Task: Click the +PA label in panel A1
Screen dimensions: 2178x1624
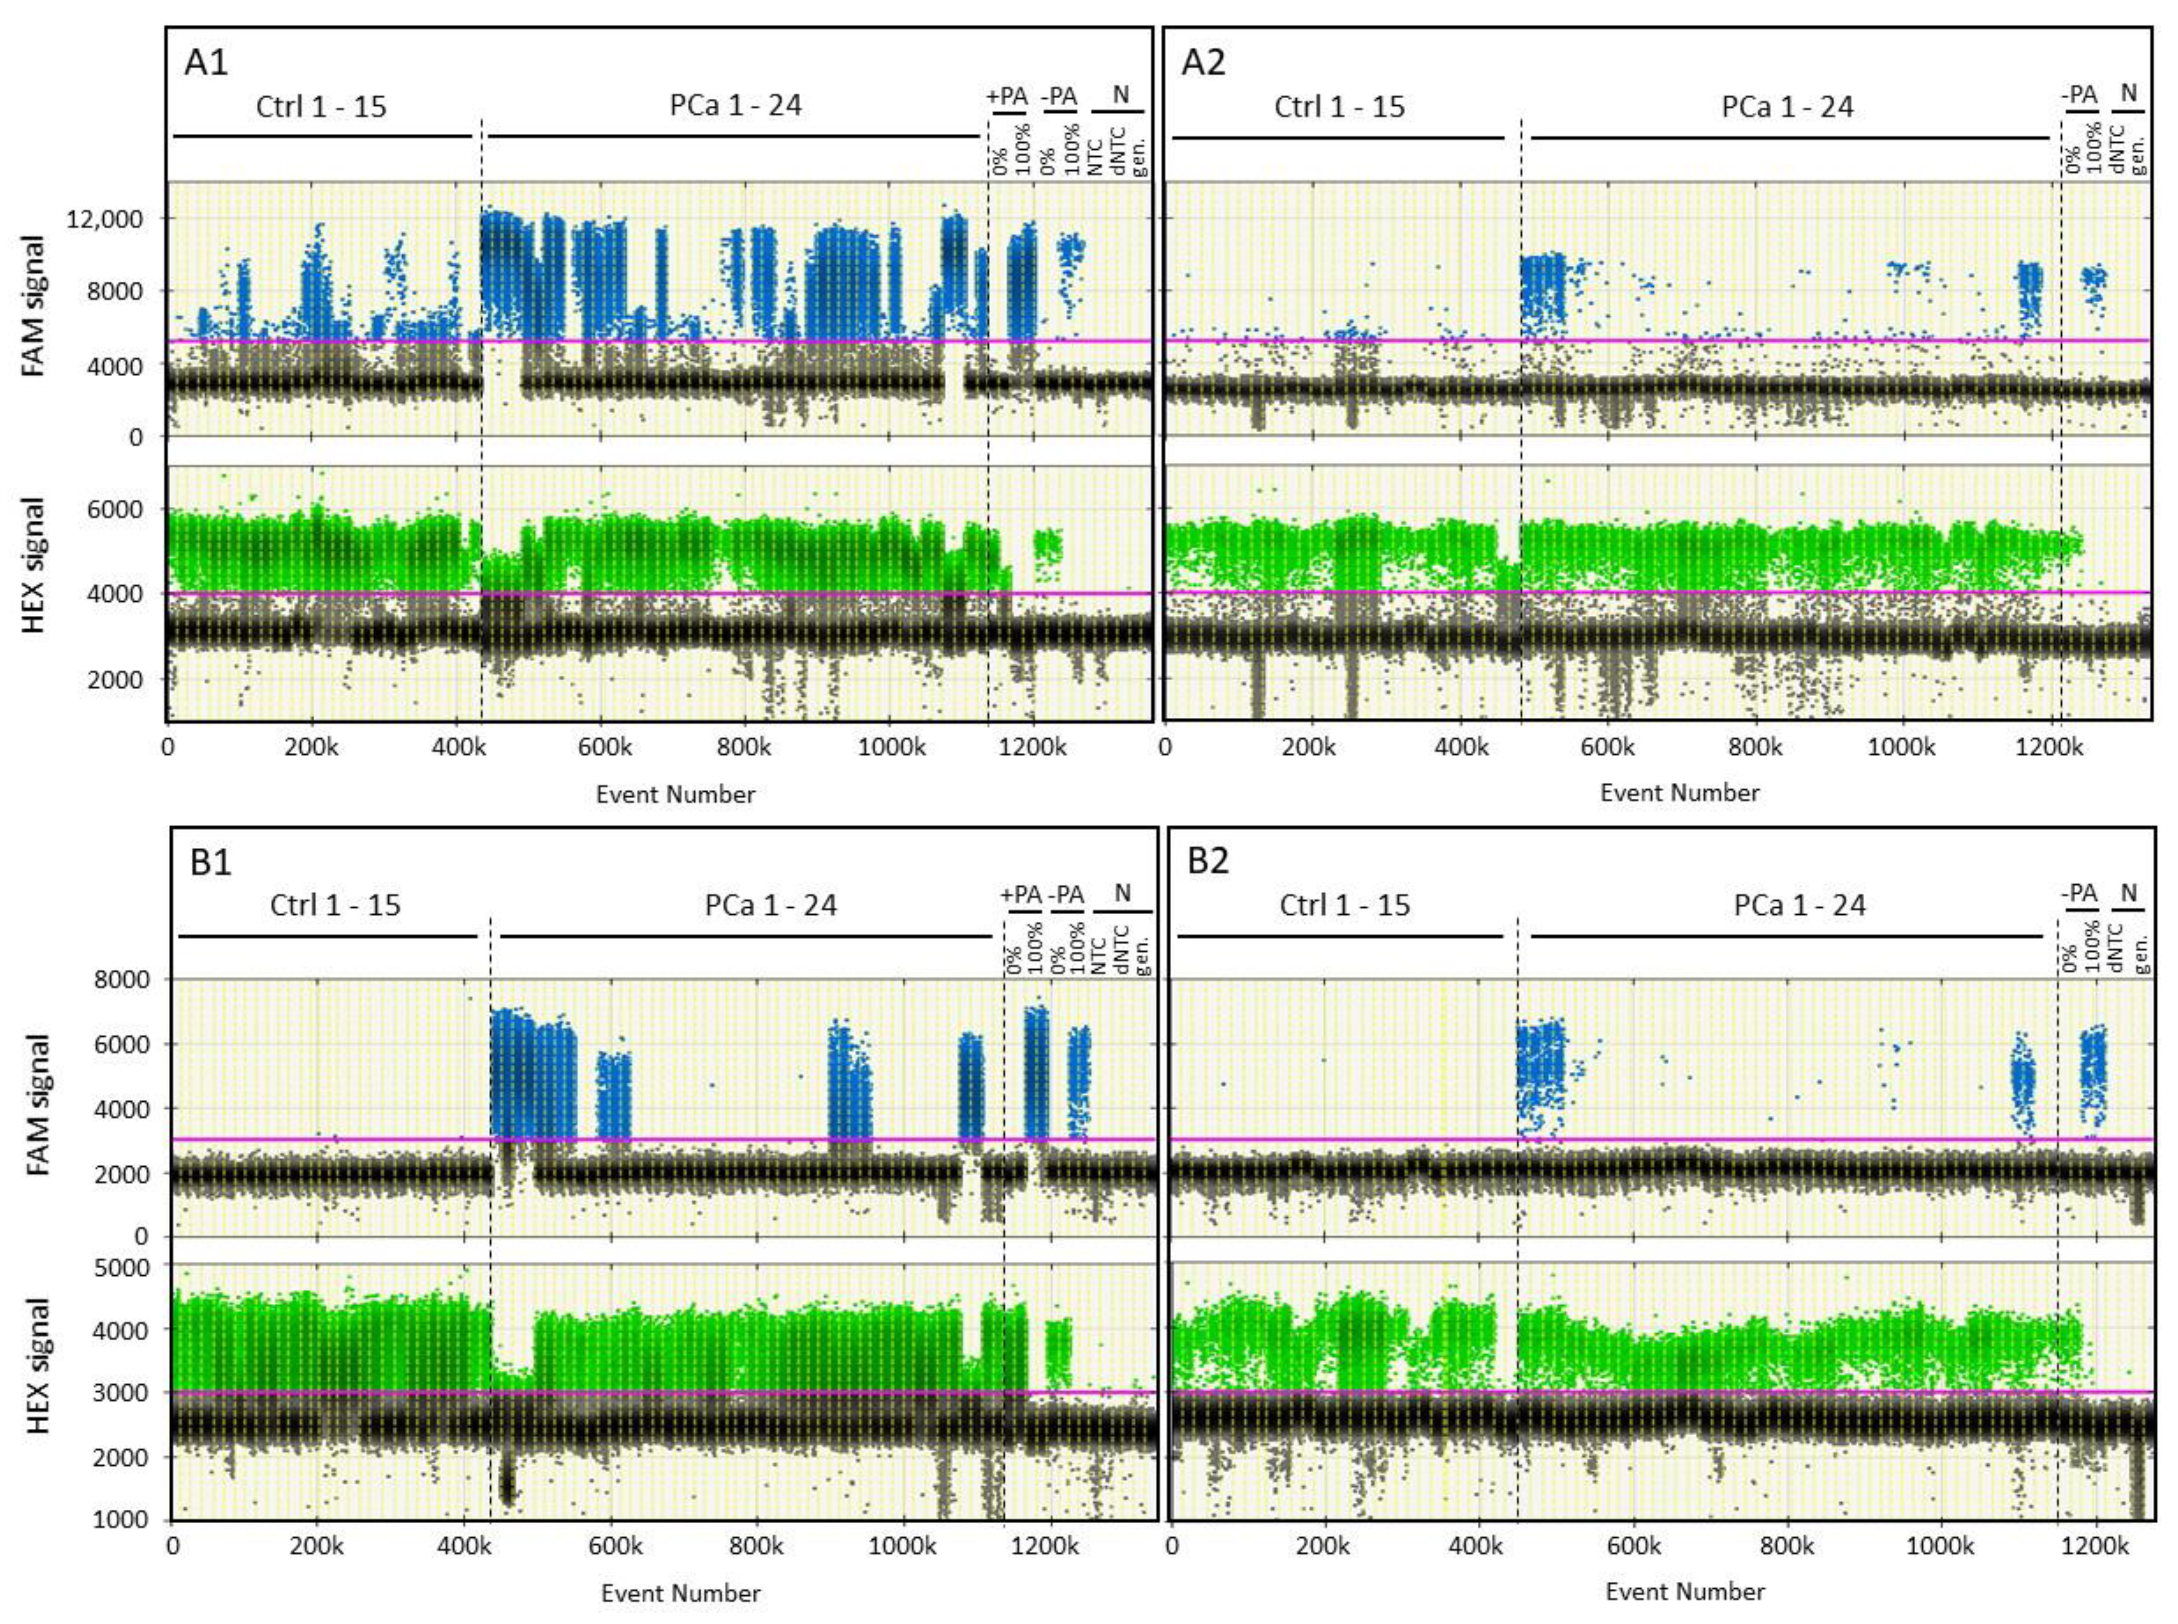Action: tap(1006, 96)
